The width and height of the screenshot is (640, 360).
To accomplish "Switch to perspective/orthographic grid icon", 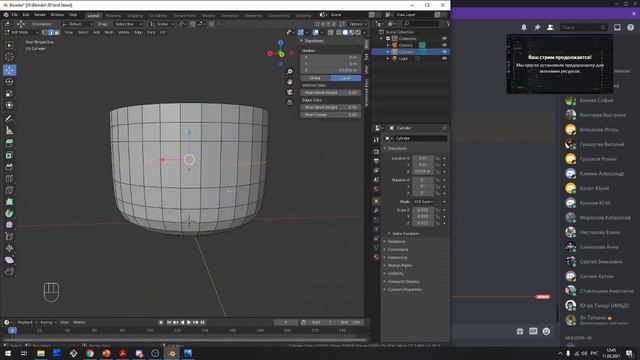I will 290,102.
